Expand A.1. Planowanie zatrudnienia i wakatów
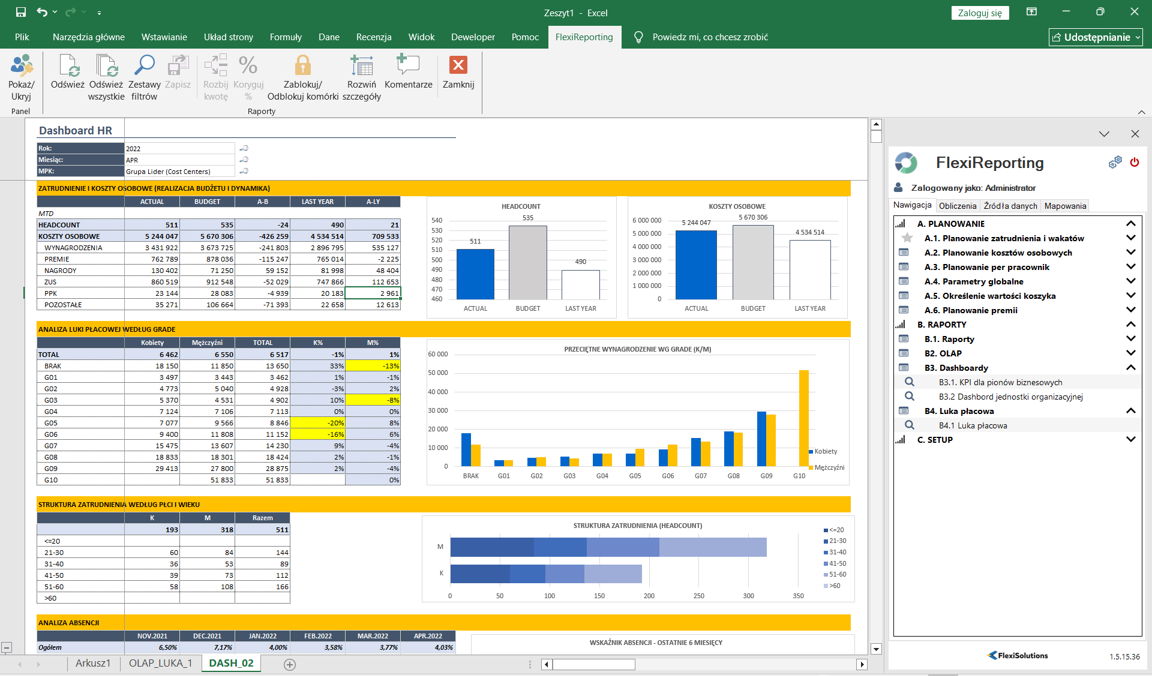The height and width of the screenshot is (676, 1152). coord(1130,239)
